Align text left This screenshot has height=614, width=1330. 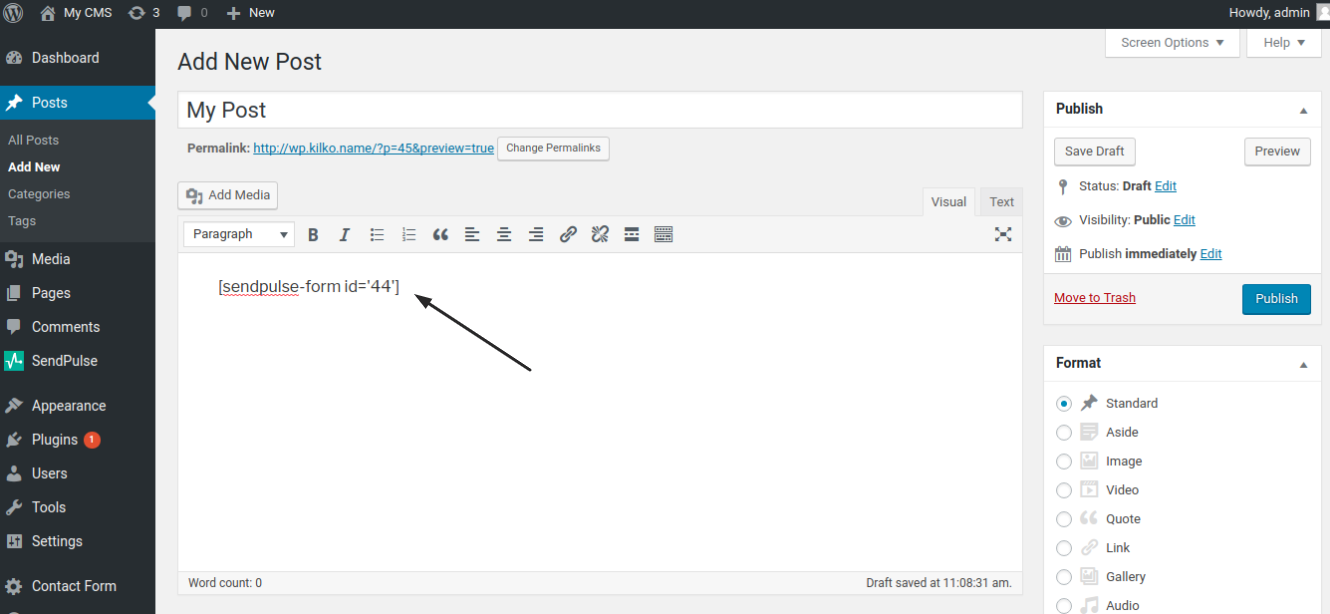pyautogui.click(x=472, y=234)
